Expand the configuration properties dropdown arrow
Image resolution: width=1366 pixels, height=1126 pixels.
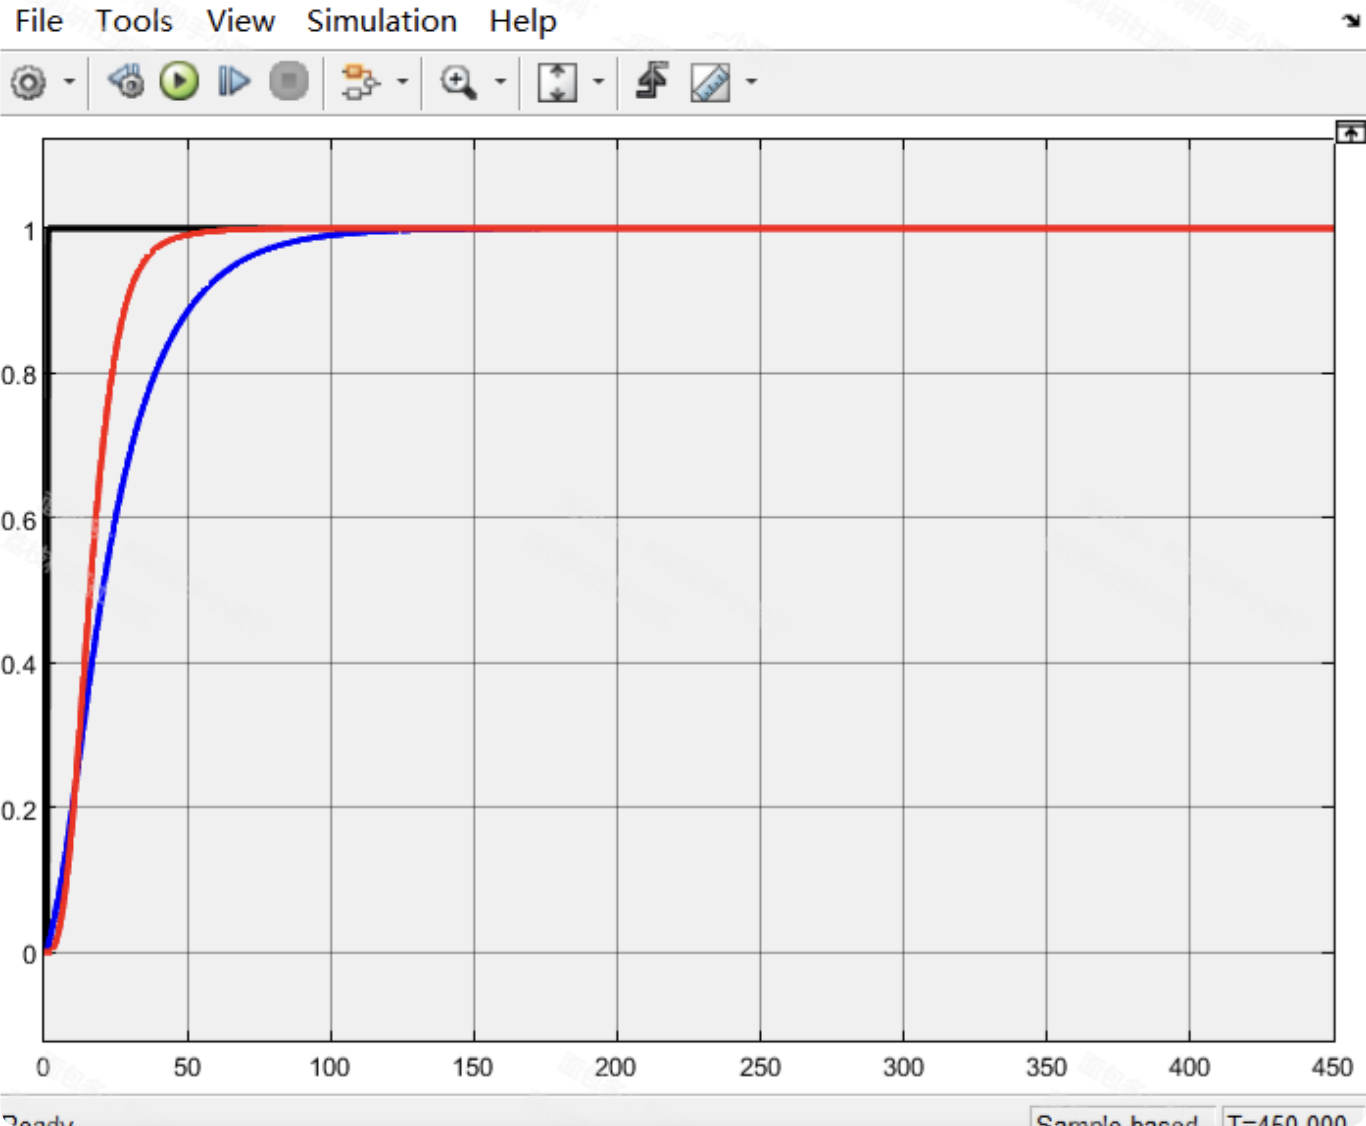coord(69,82)
